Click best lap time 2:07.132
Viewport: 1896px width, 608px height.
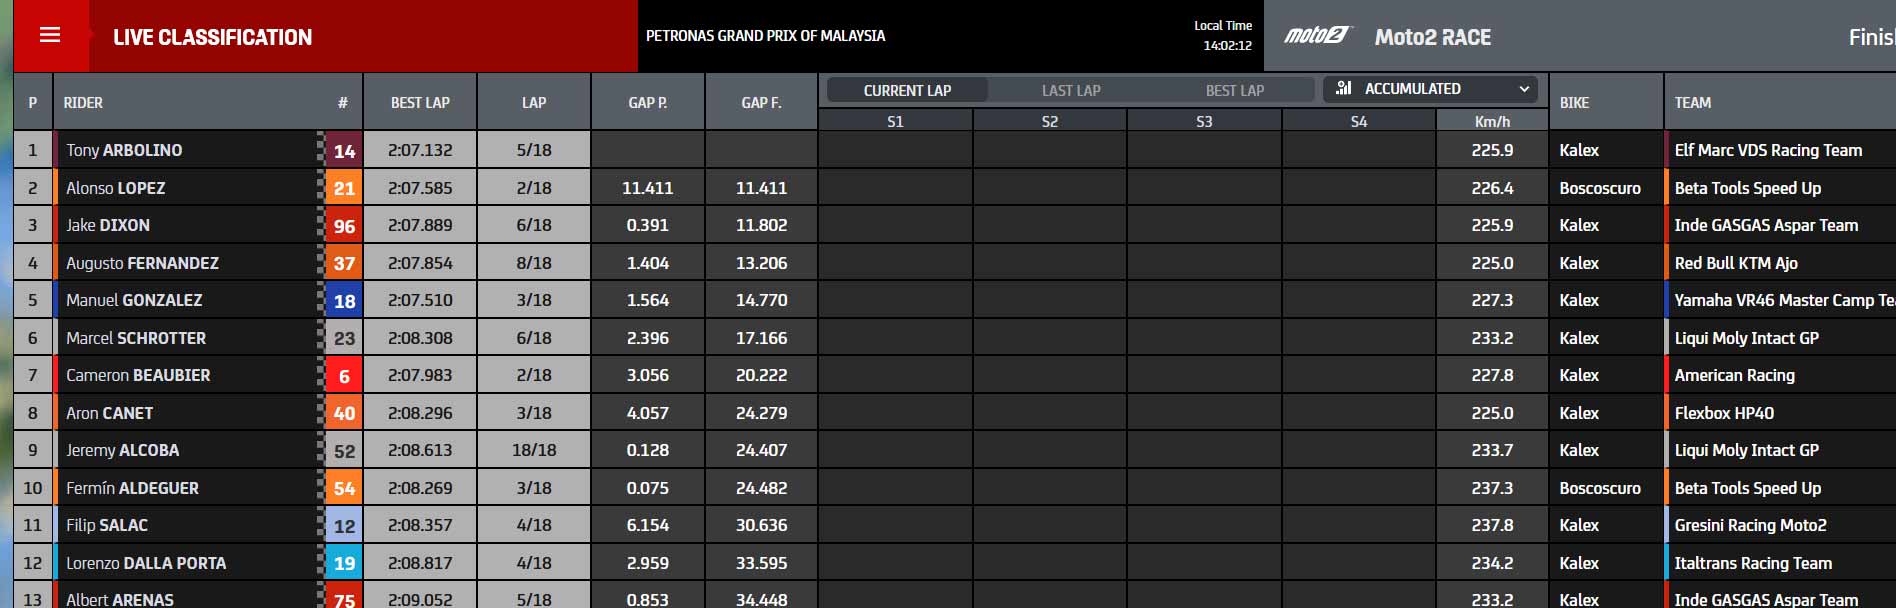tap(420, 150)
